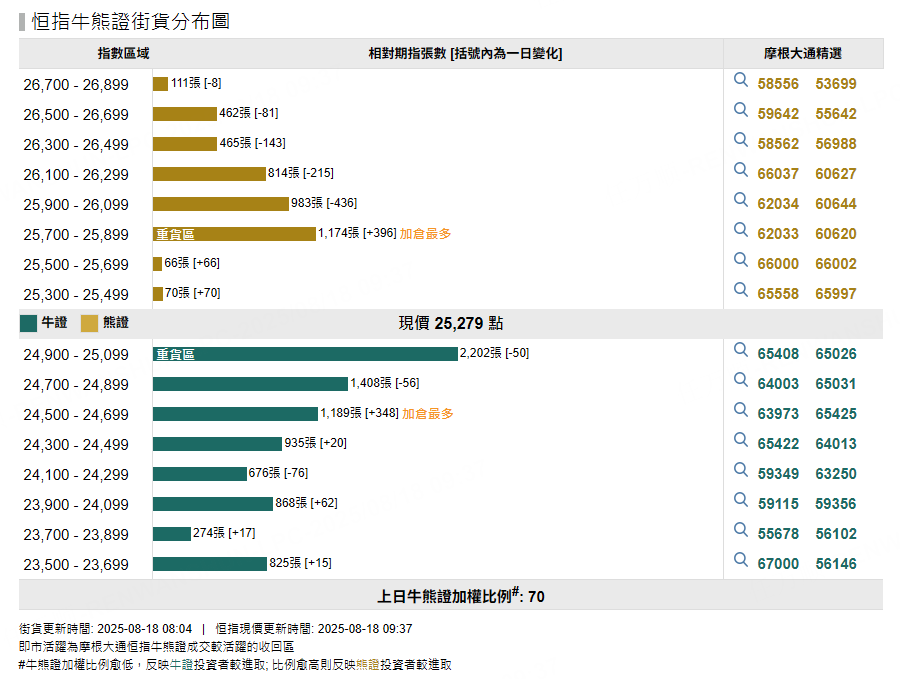Open bear warrant code 65558
900x679 pixels.
coord(778,293)
